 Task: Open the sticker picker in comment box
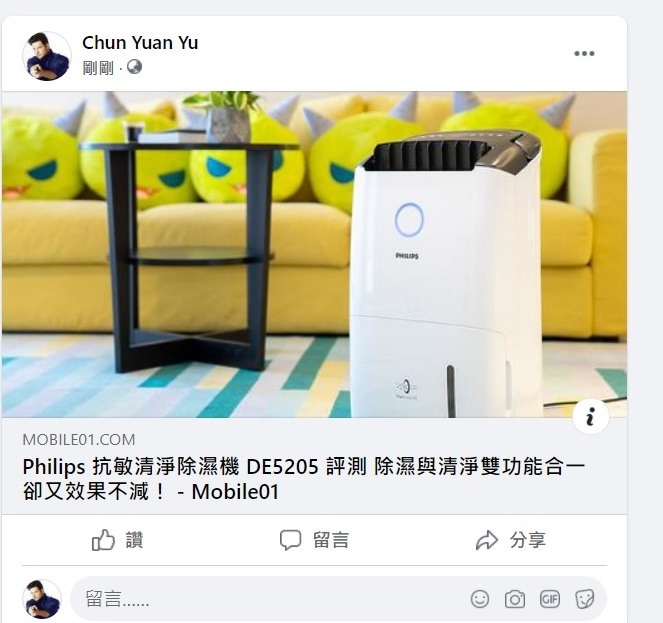[x=585, y=599]
